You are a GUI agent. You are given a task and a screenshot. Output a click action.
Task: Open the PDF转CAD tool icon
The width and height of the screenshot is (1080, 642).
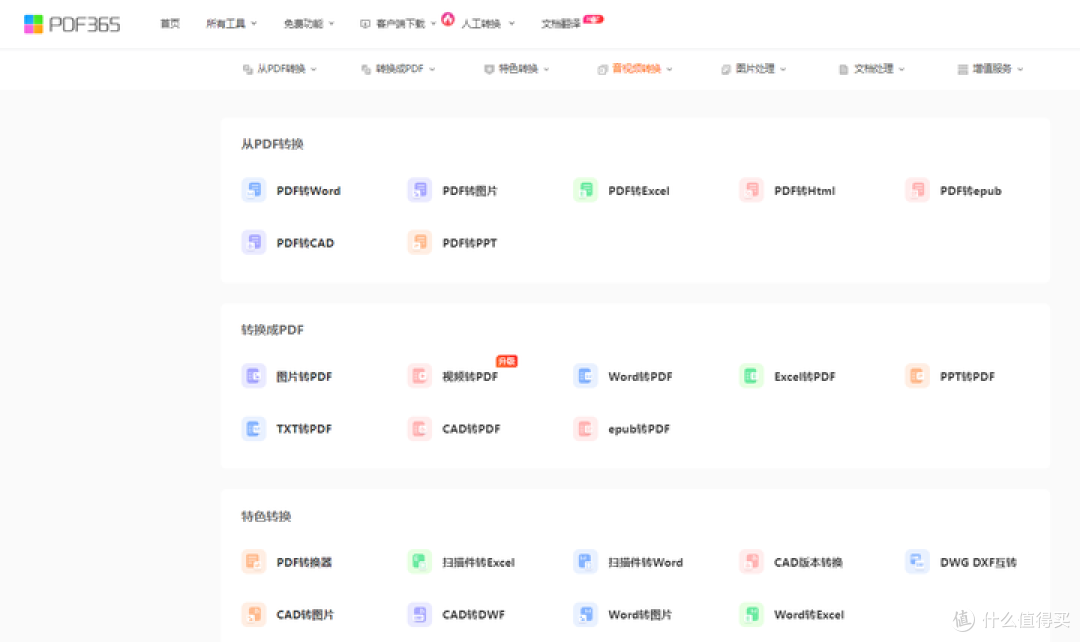253,242
